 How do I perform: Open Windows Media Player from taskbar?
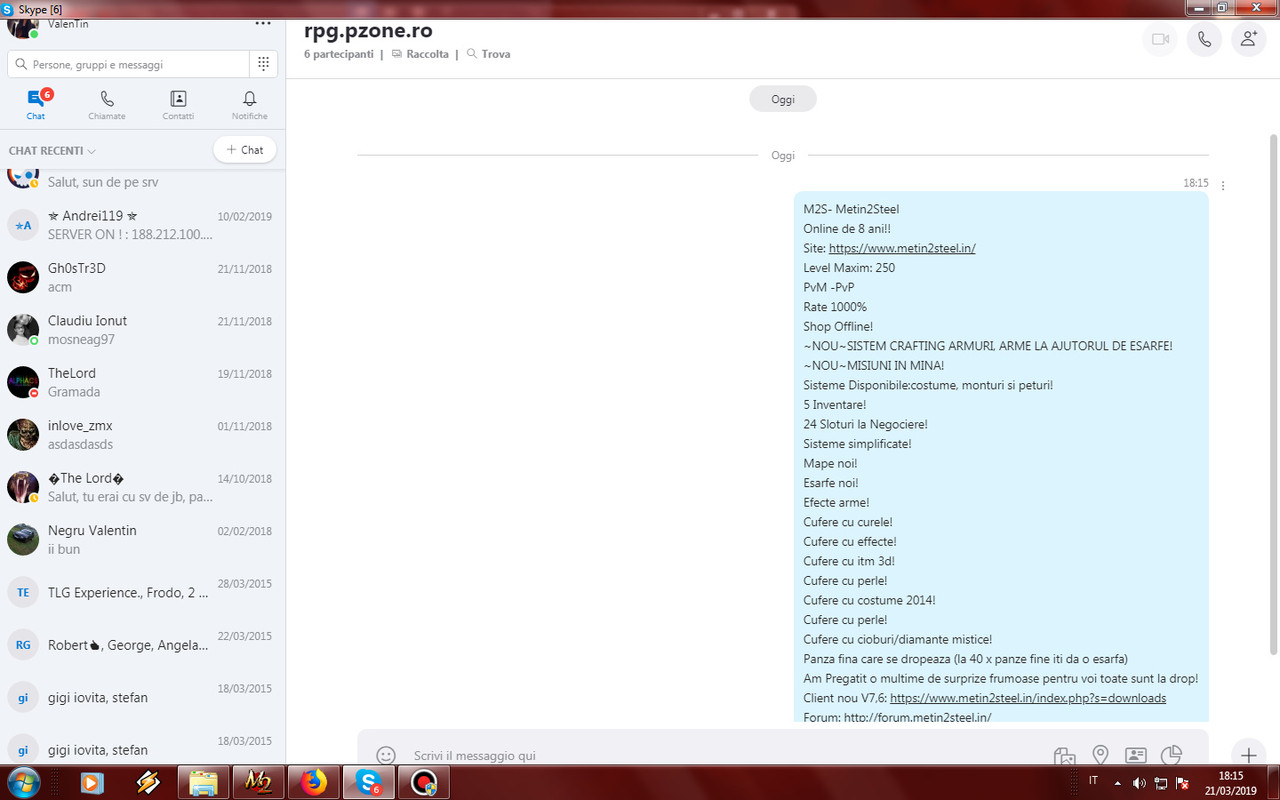tap(92, 783)
